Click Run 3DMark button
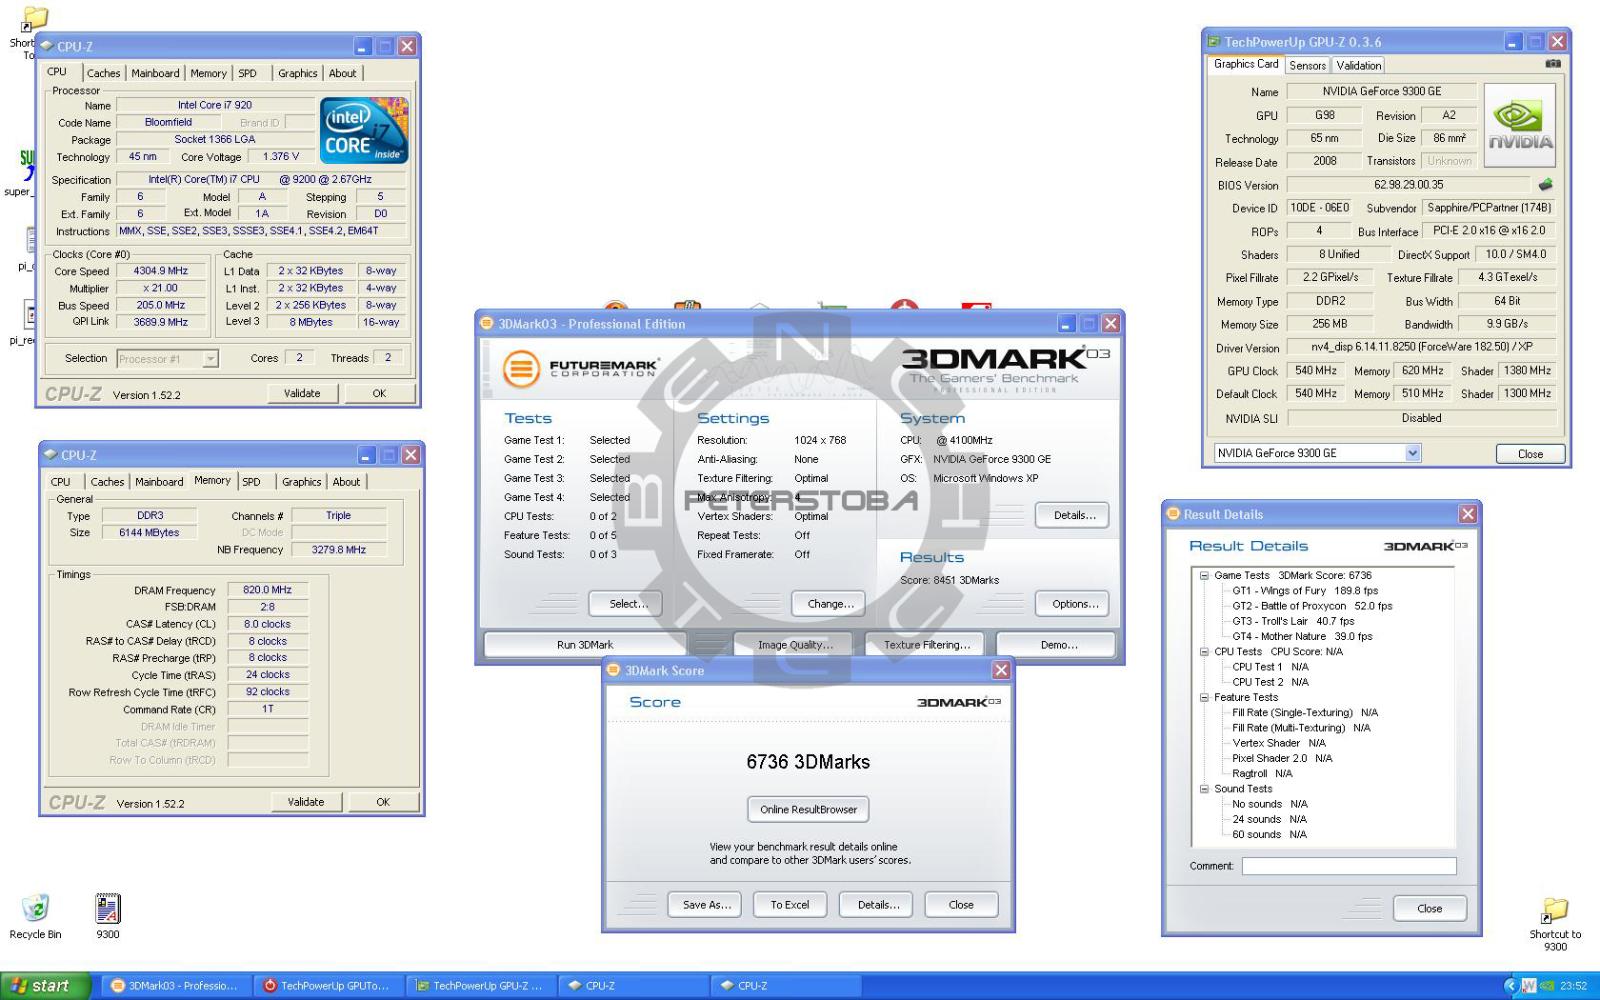This screenshot has height=1000, width=1600. 585,645
